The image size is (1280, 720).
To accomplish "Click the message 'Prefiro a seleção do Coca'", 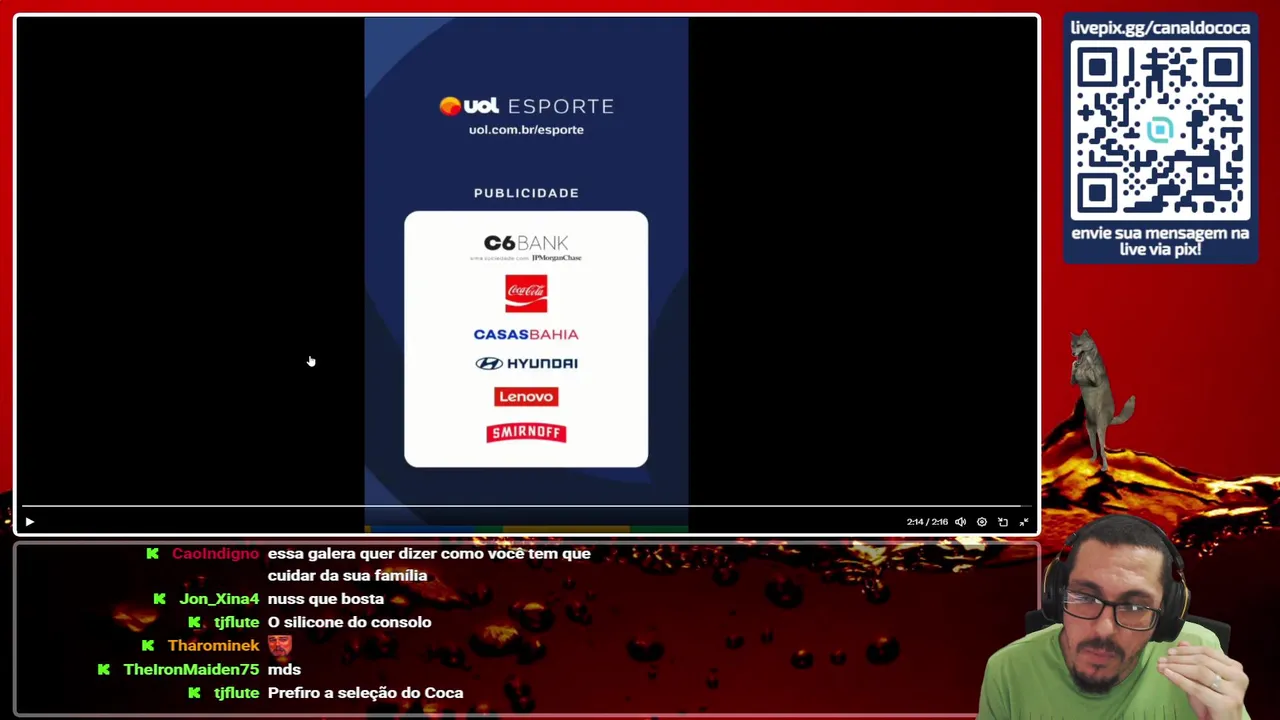I will pyautogui.click(x=366, y=693).
